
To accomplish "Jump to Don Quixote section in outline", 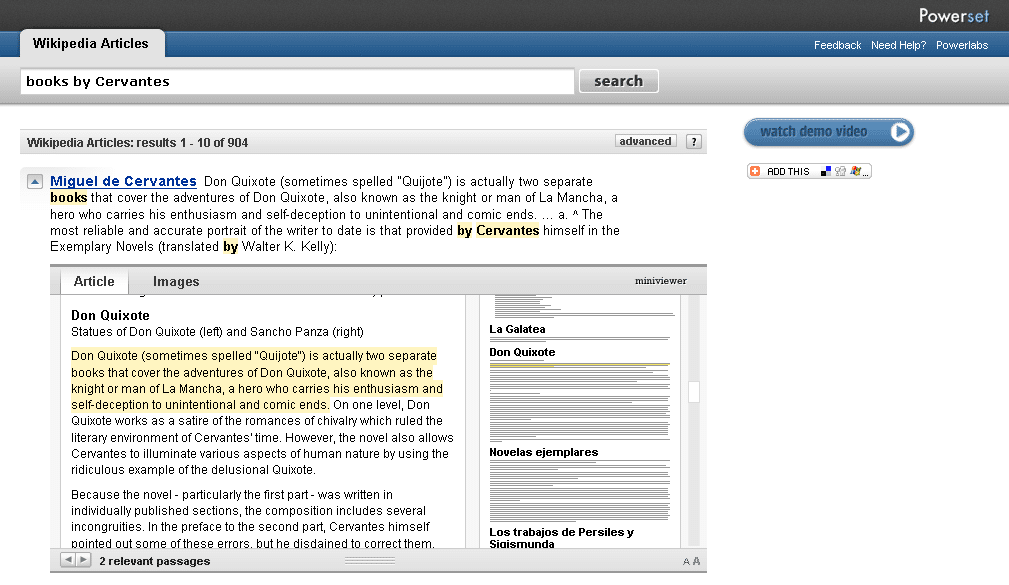I will tap(522, 353).
